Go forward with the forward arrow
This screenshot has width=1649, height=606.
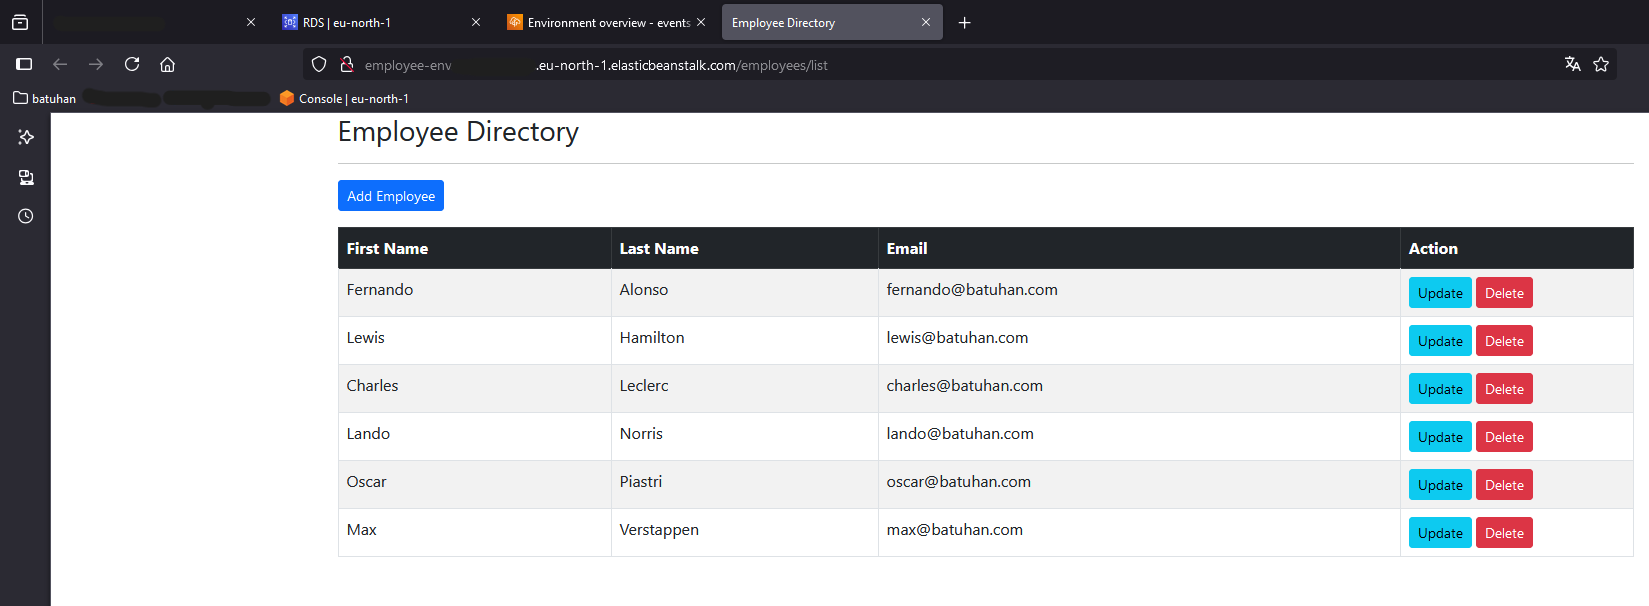(x=96, y=64)
